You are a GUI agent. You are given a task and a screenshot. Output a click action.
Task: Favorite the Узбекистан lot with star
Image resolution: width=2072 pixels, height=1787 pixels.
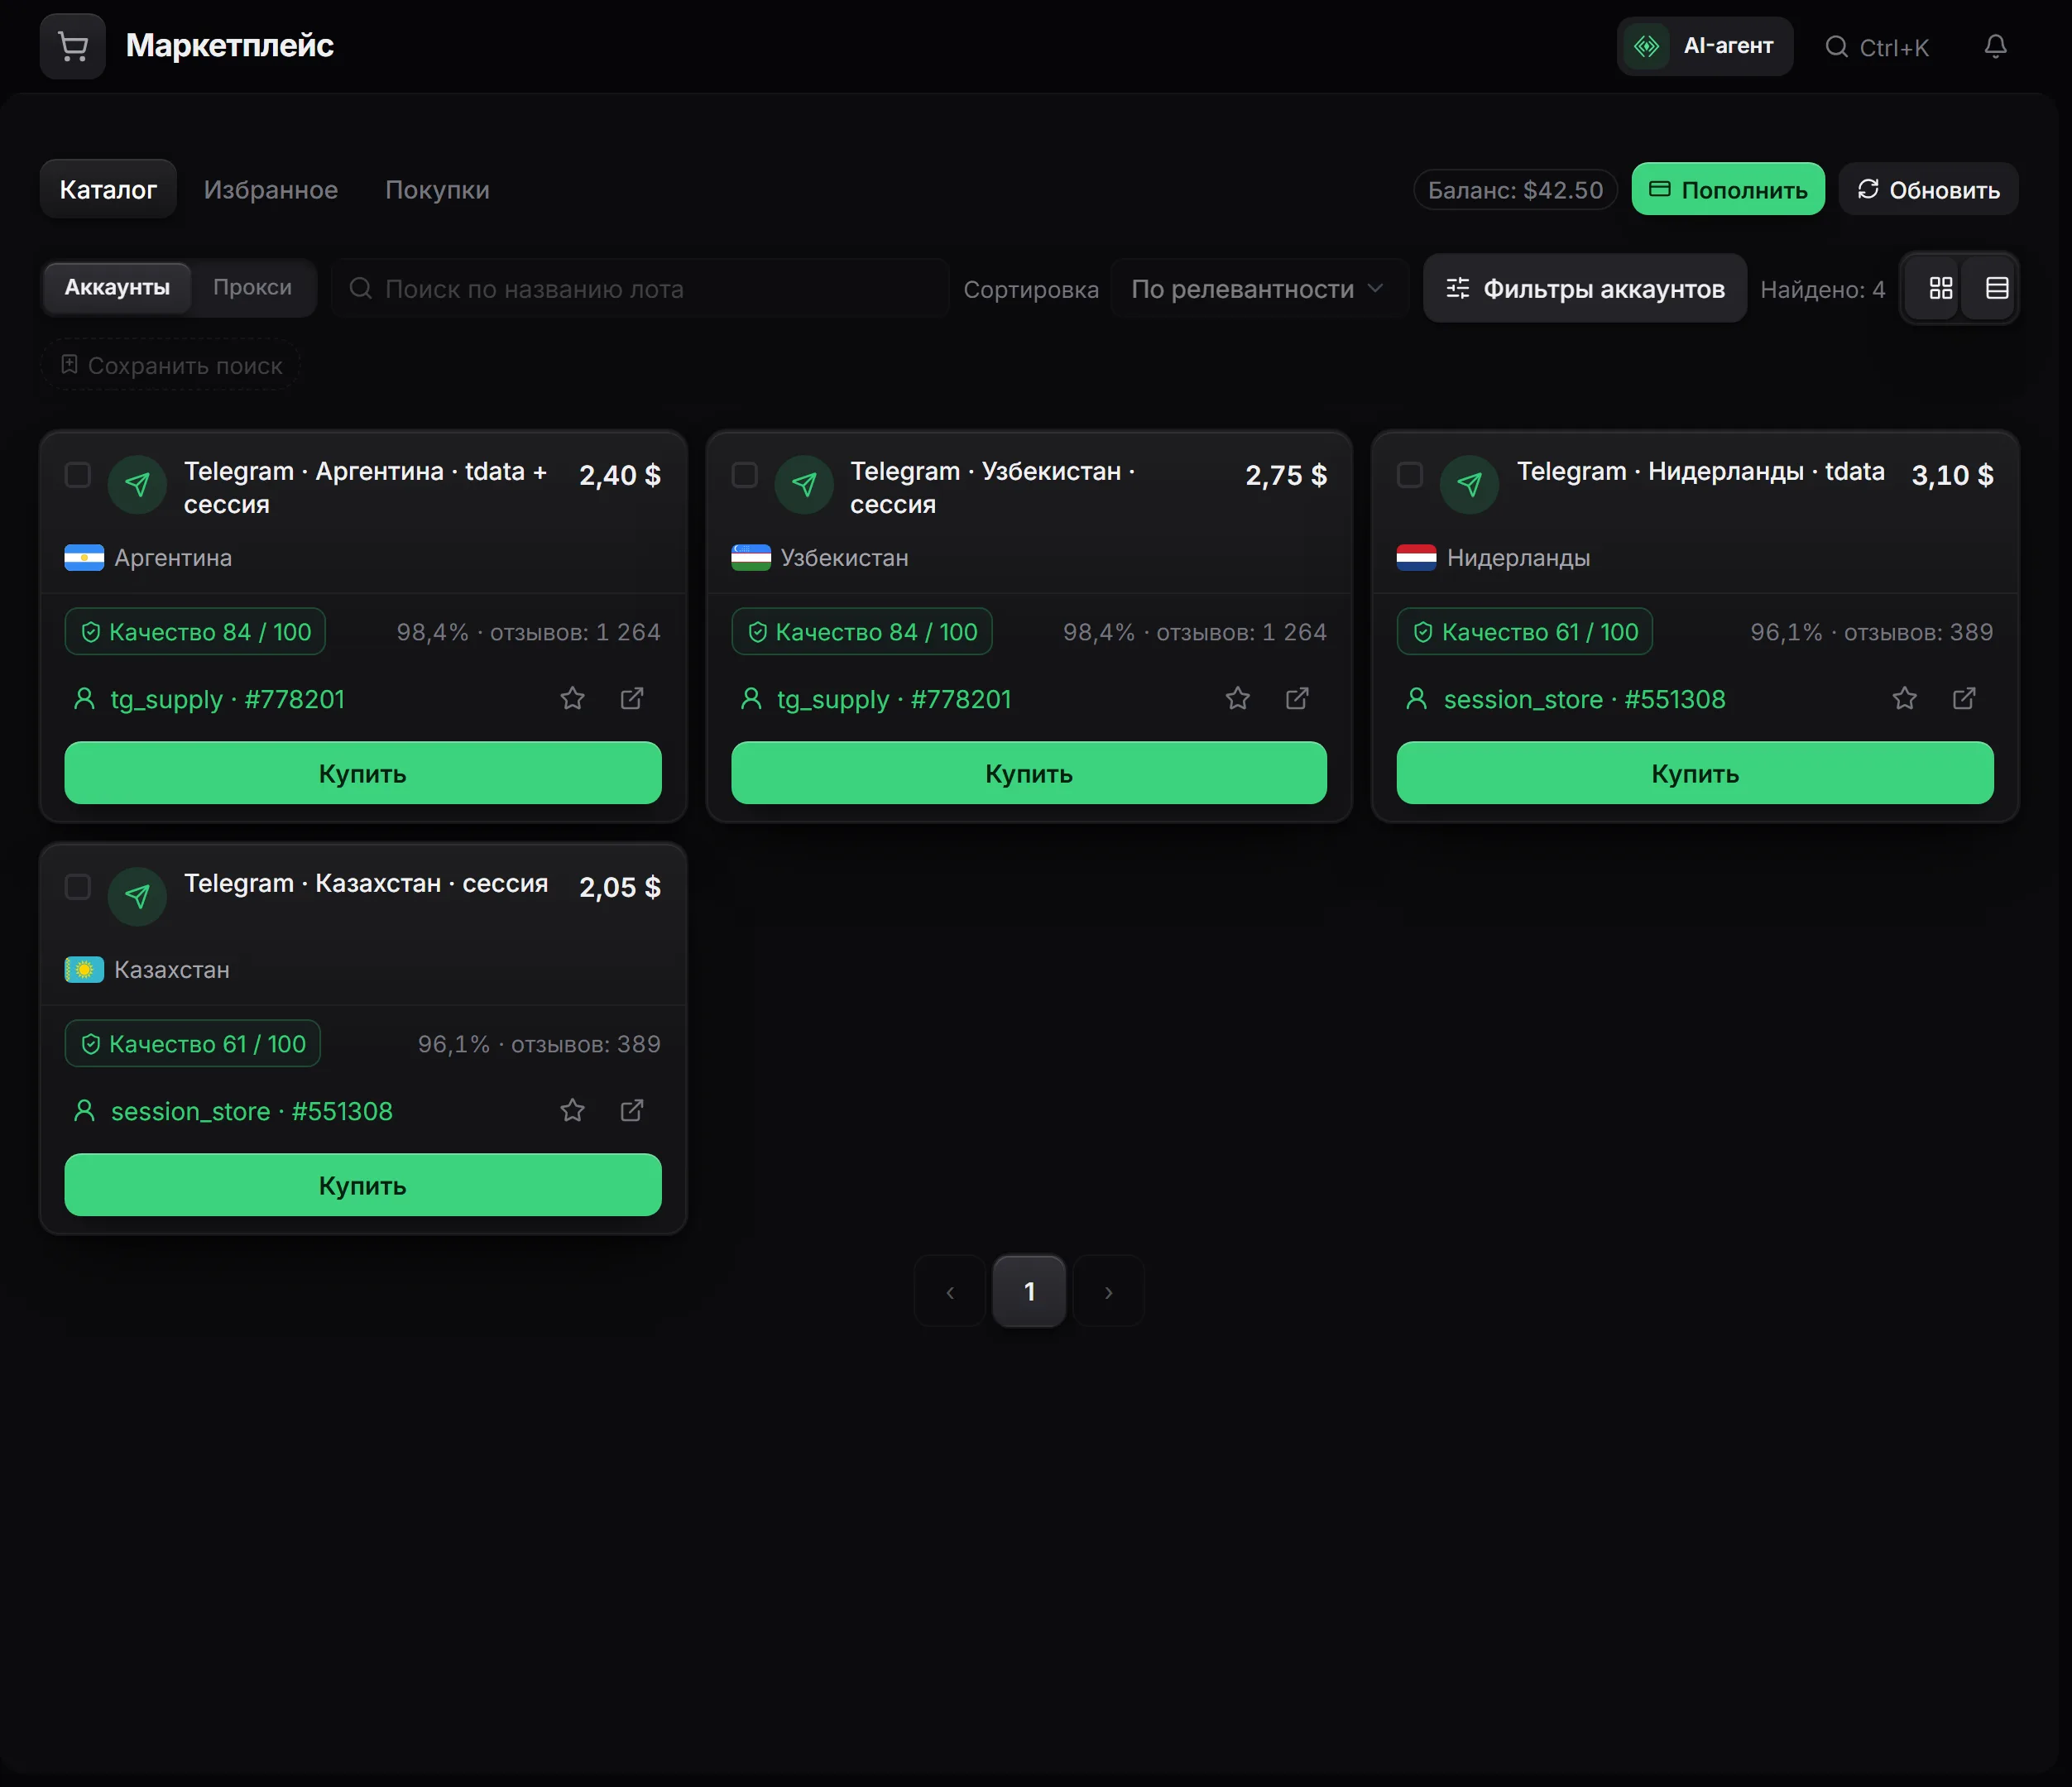click(x=1238, y=698)
